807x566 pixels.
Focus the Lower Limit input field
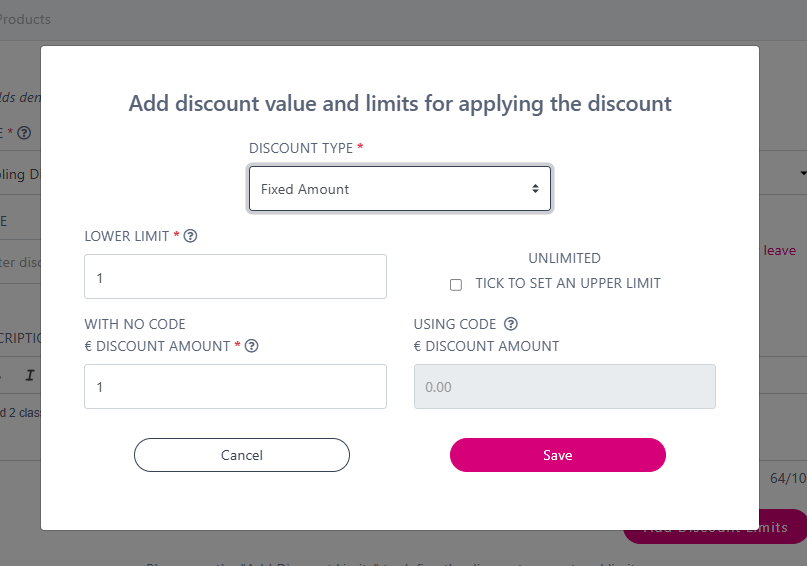(235, 277)
